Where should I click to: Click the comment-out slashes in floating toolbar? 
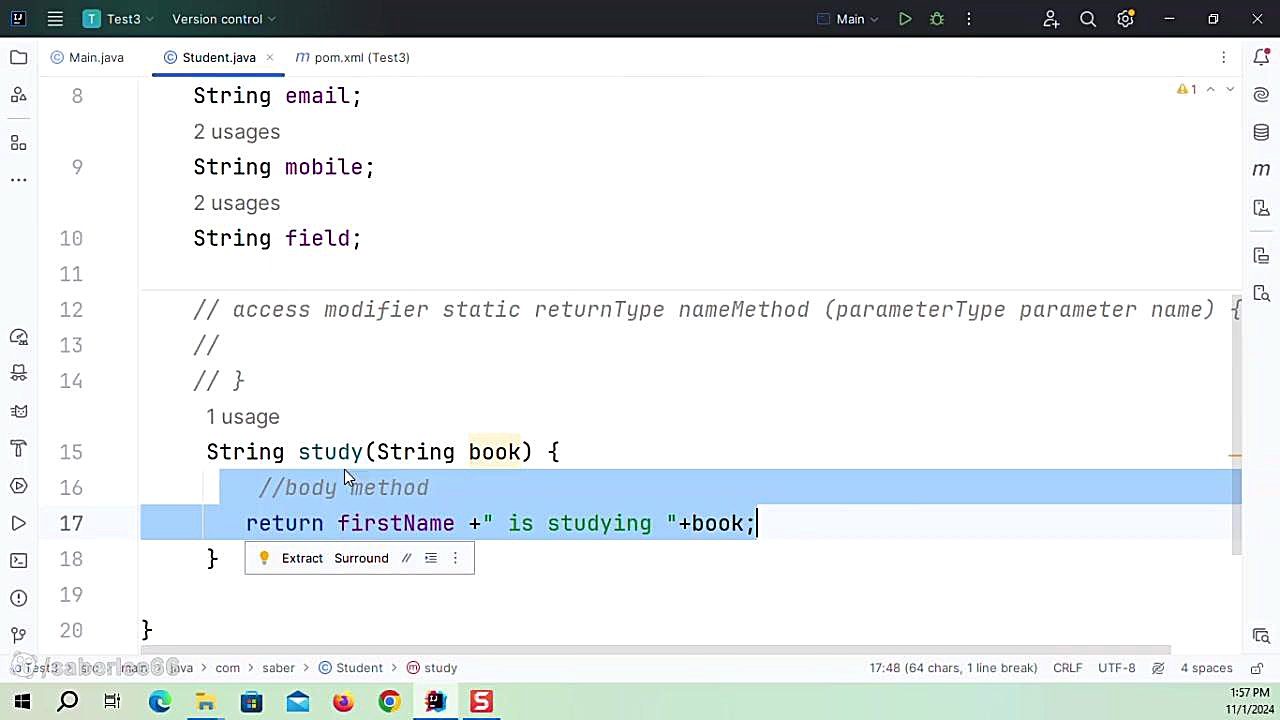(406, 558)
